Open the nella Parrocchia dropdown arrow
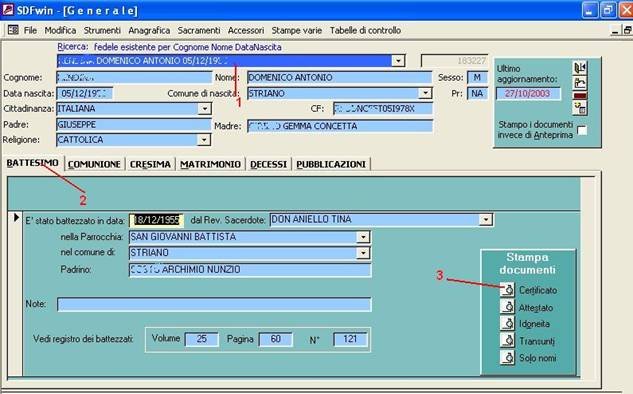The image size is (633, 394). (363, 237)
